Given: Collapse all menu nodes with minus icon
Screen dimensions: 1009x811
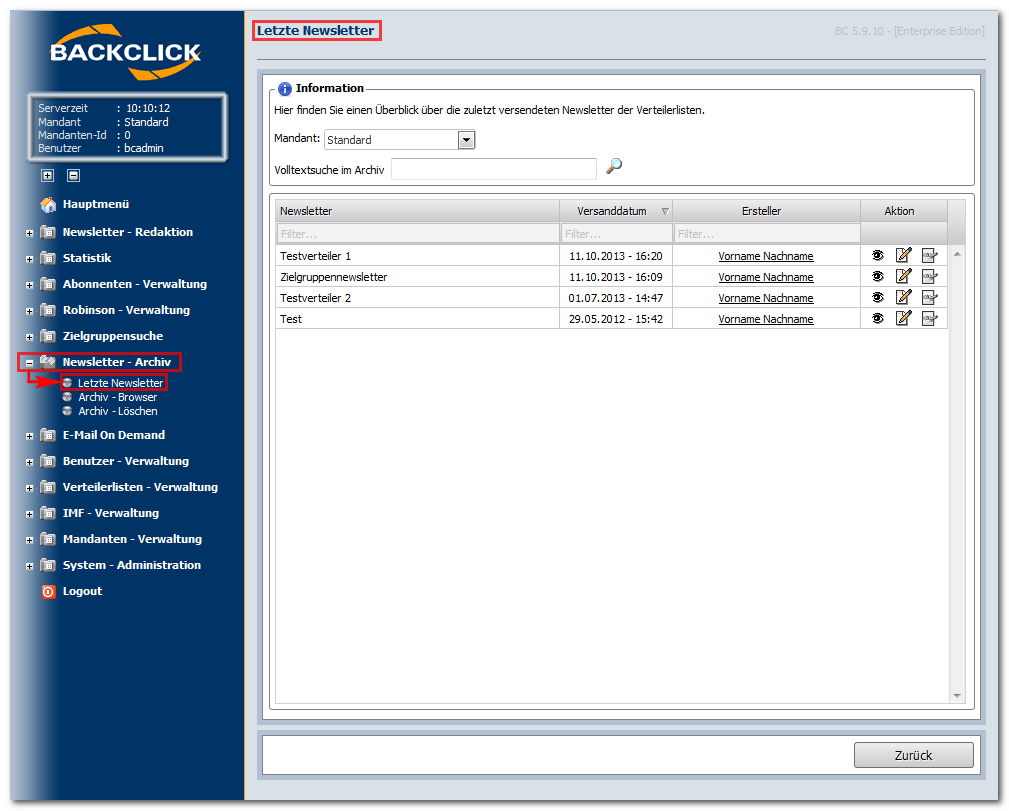Looking at the screenshot, I should (x=73, y=175).
